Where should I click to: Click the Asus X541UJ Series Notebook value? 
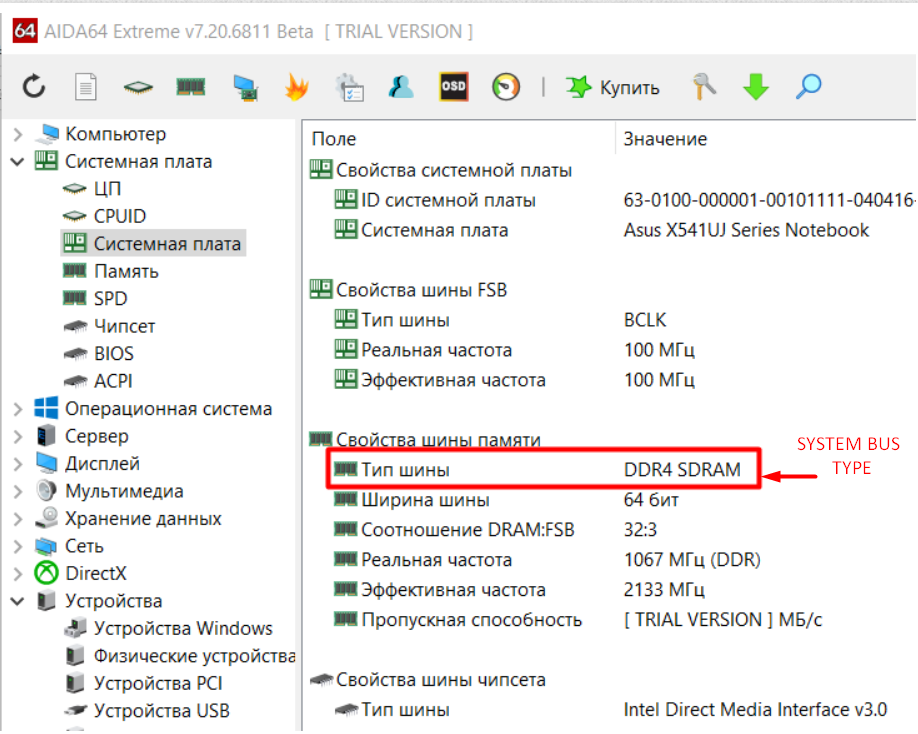tap(746, 230)
